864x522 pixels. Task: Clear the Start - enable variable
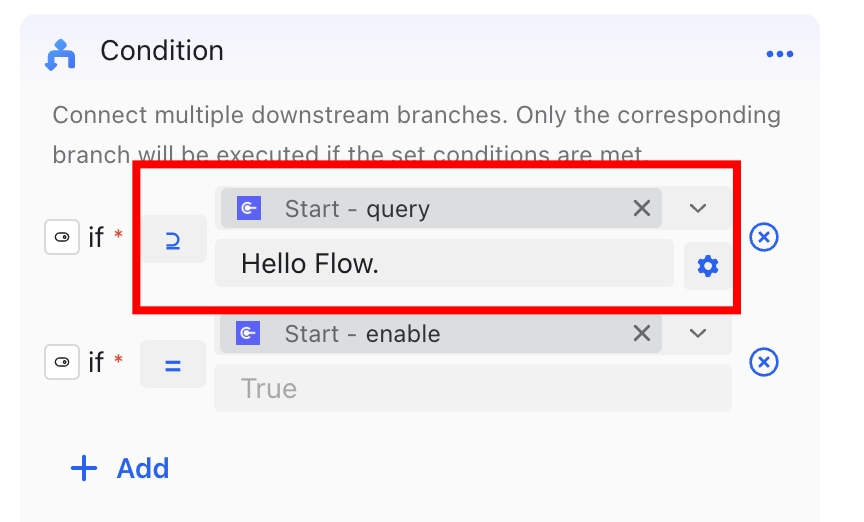(642, 333)
